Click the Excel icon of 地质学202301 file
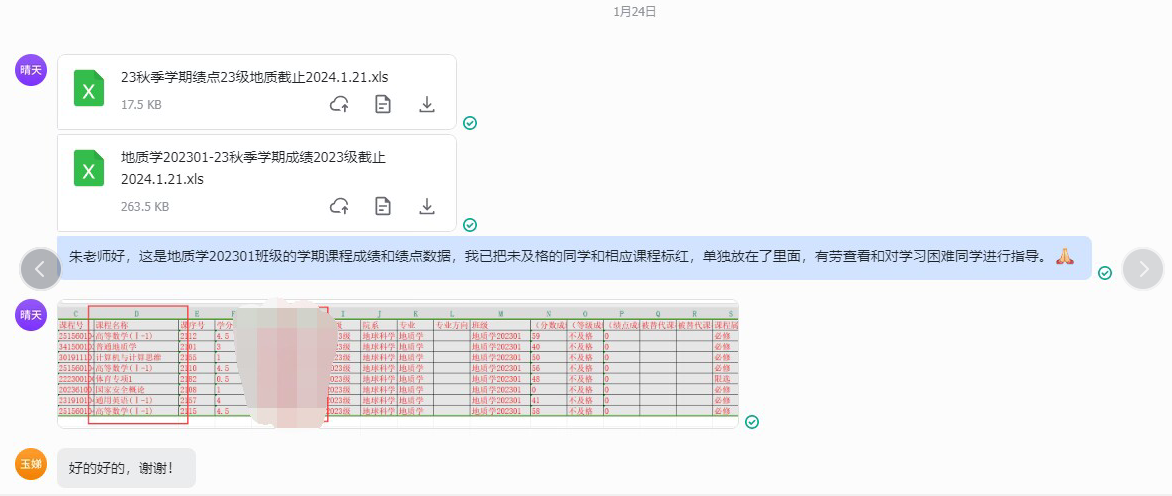 coord(89,168)
